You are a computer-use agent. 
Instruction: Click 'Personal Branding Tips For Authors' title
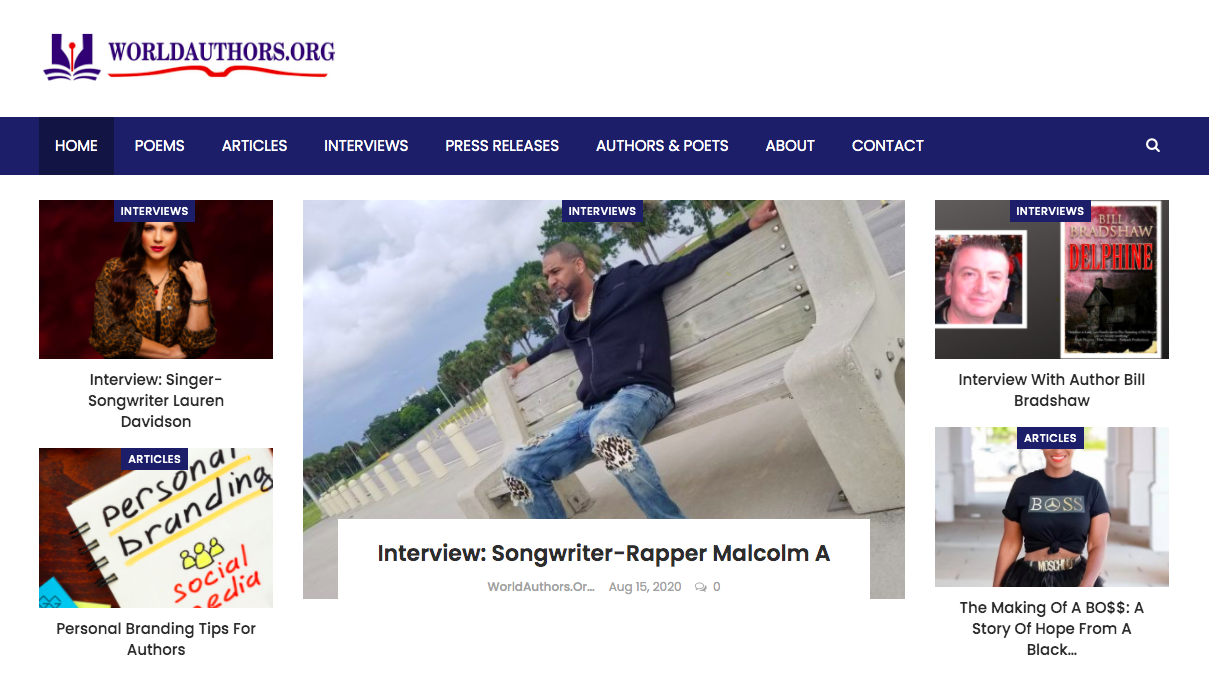tap(156, 639)
